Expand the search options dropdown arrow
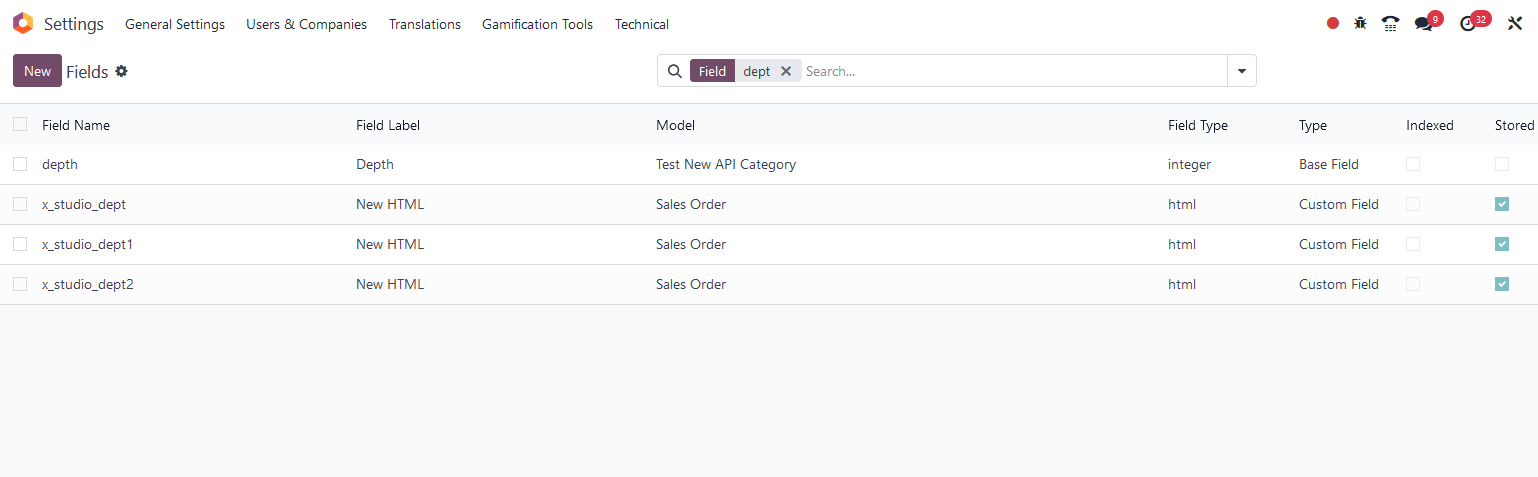 pyautogui.click(x=1242, y=71)
